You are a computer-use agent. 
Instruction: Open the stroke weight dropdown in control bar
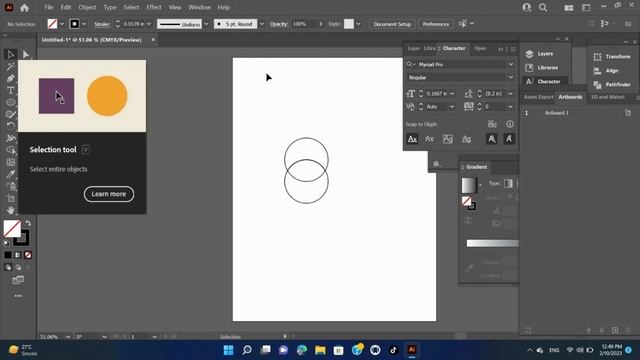pyautogui.click(x=149, y=24)
